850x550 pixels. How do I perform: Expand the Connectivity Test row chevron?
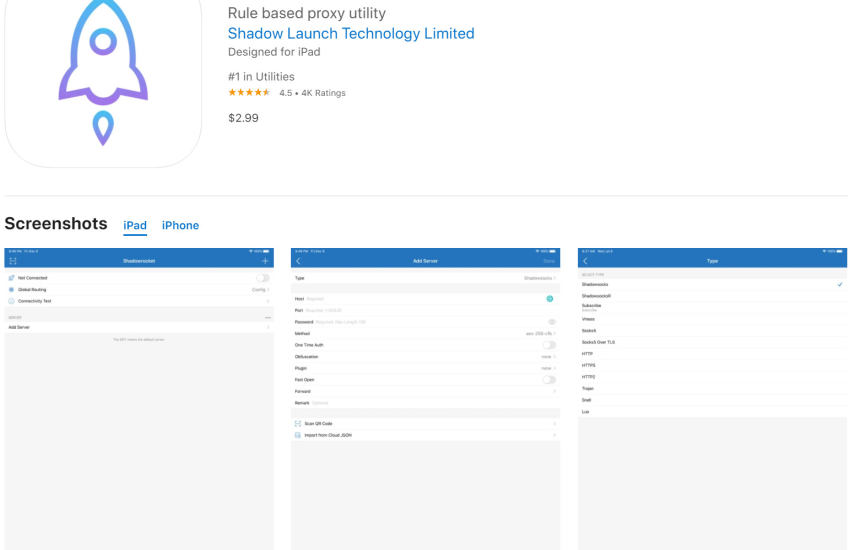click(x=268, y=301)
